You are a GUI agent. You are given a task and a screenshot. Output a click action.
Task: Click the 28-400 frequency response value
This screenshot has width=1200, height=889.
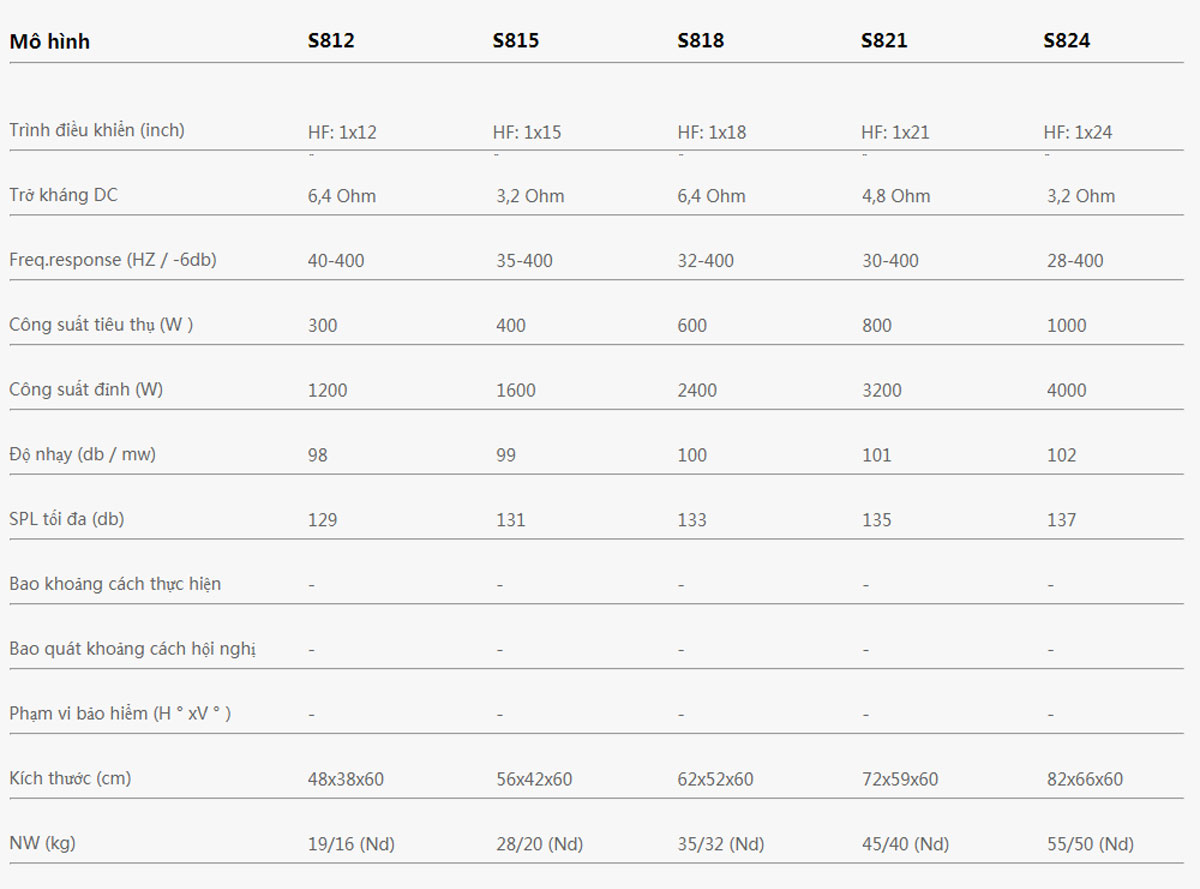(1075, 261)
